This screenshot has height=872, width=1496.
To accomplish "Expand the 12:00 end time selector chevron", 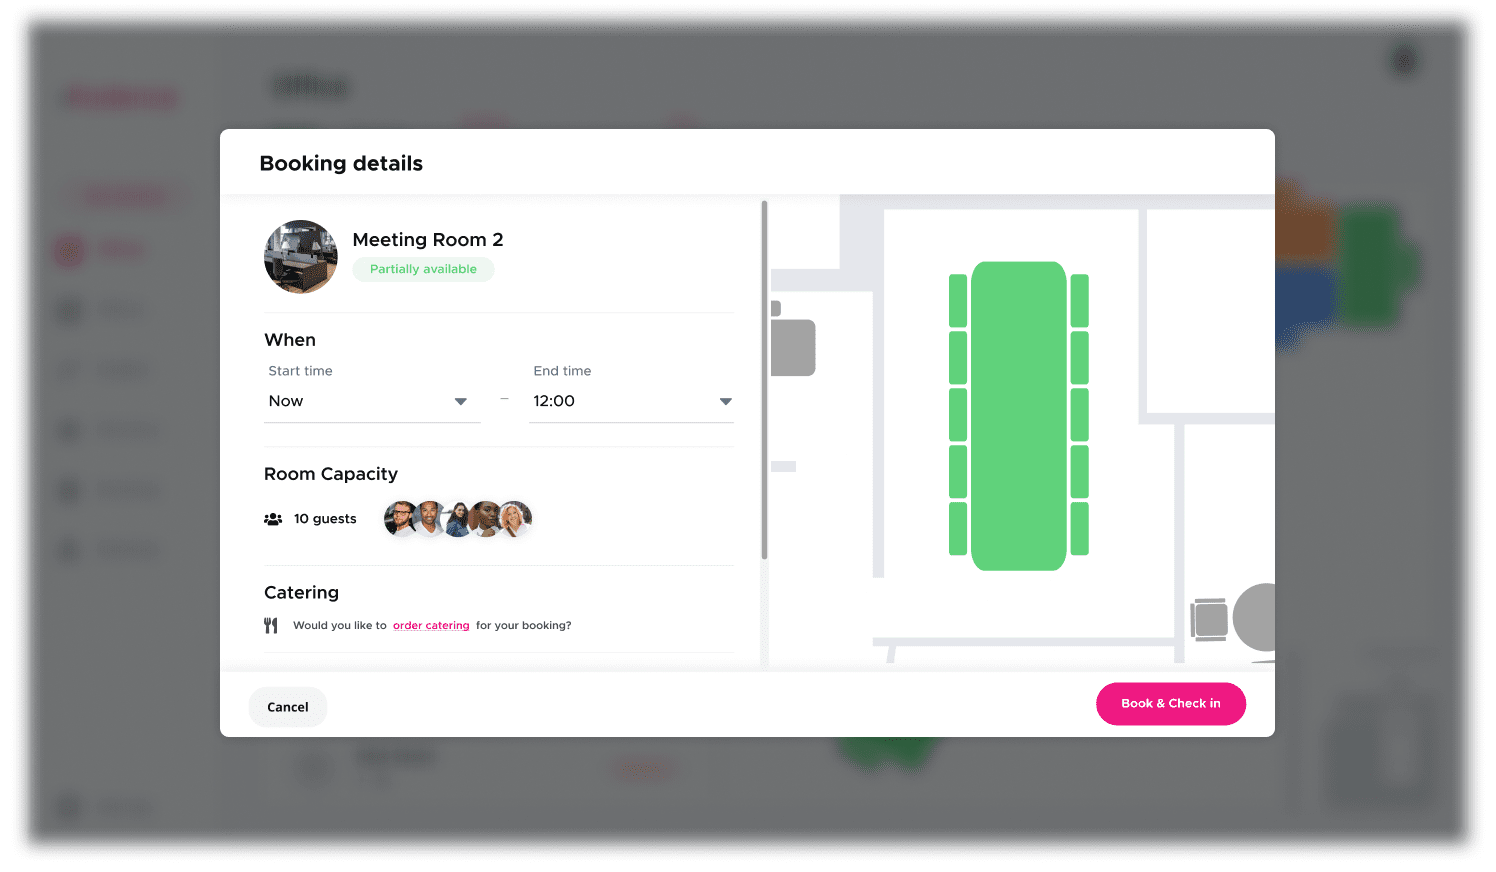I will 725,401.
